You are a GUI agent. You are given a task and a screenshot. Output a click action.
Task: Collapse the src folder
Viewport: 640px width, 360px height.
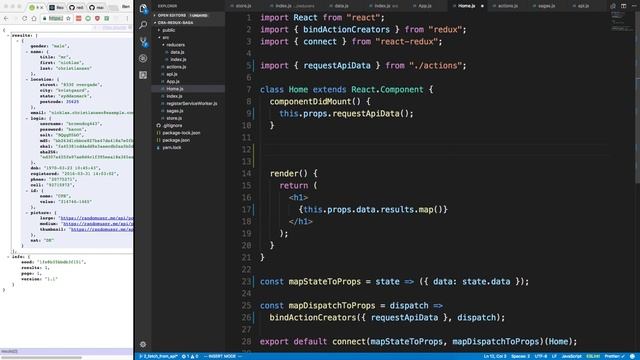165,38
